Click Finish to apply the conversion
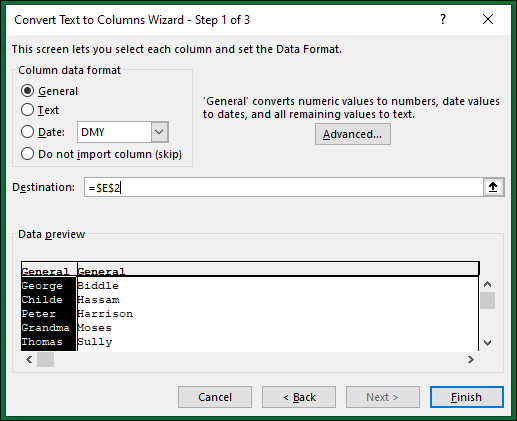 pos(466,397)
